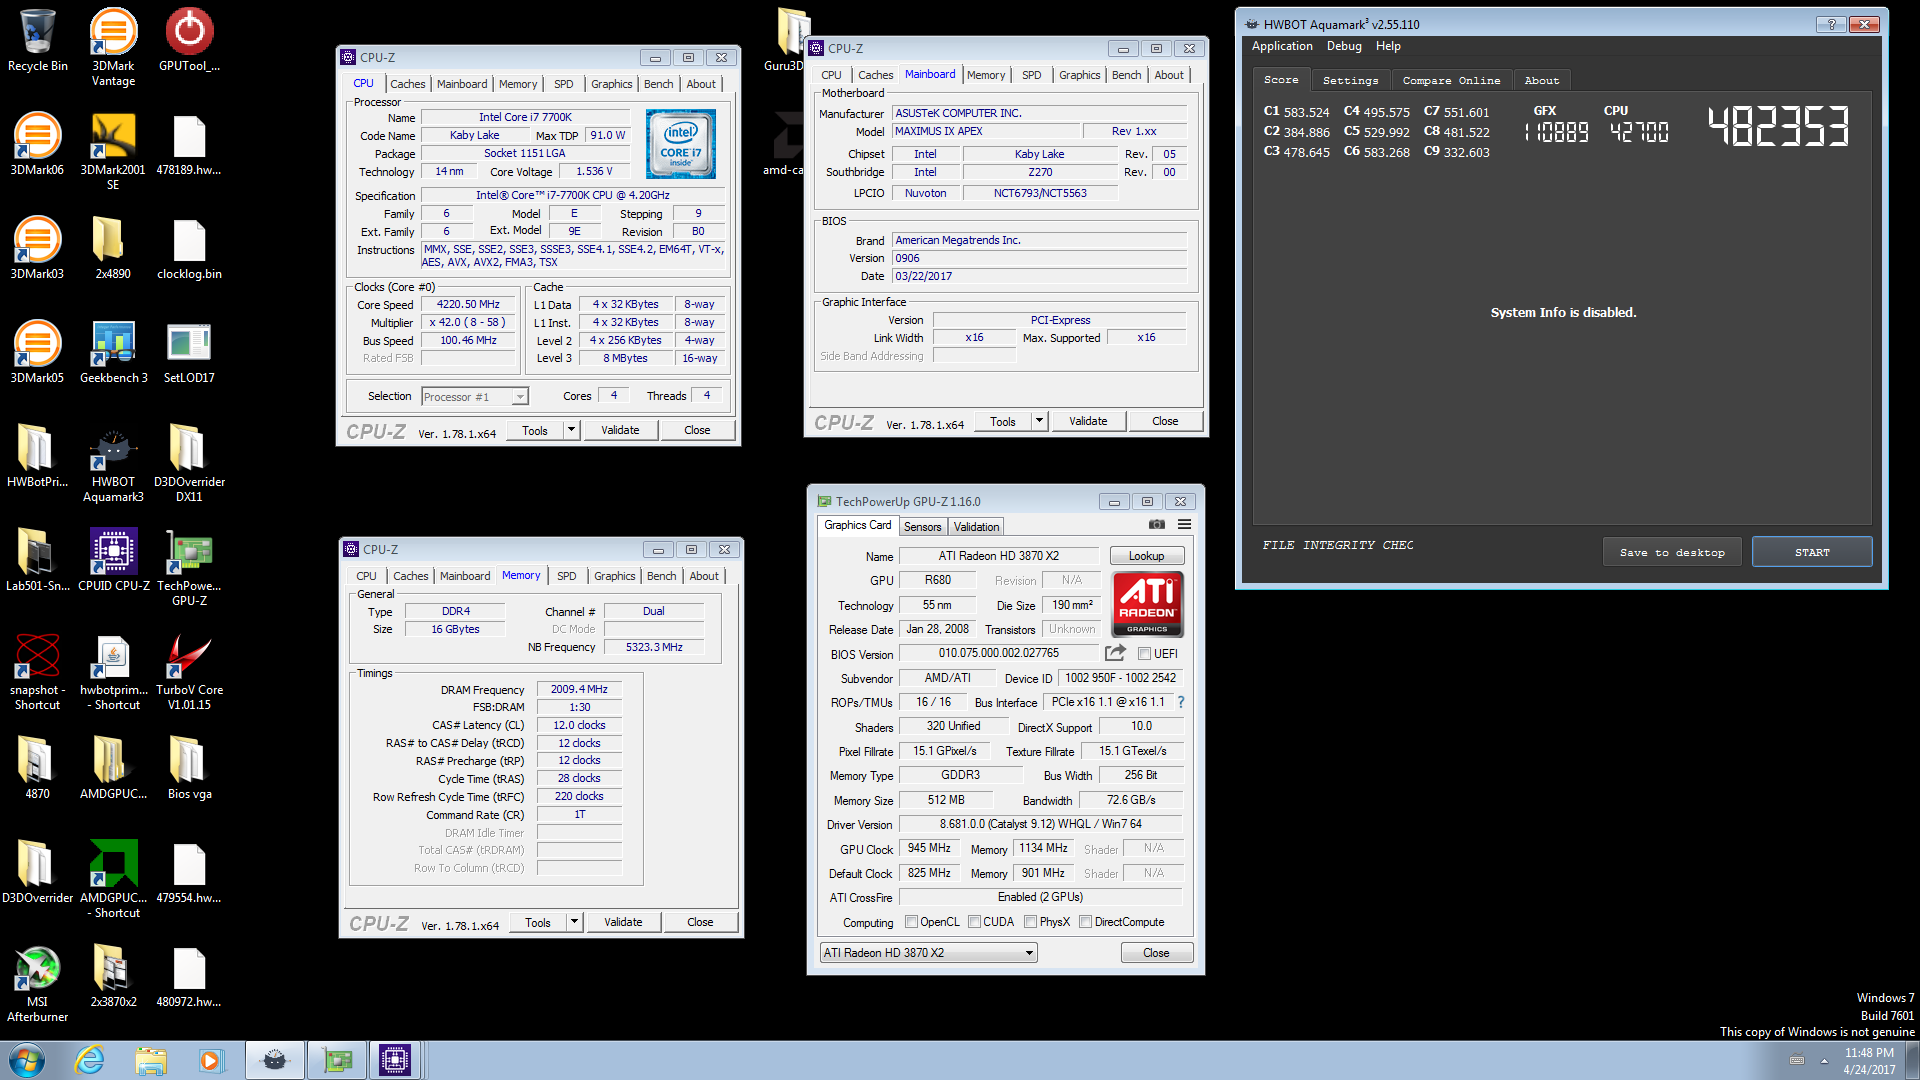The width and height of the screenshot is (1920, 1080).
Task: Toggle the DirectCompute checkbox in GPU-Z
Action: coord(1085,922)
